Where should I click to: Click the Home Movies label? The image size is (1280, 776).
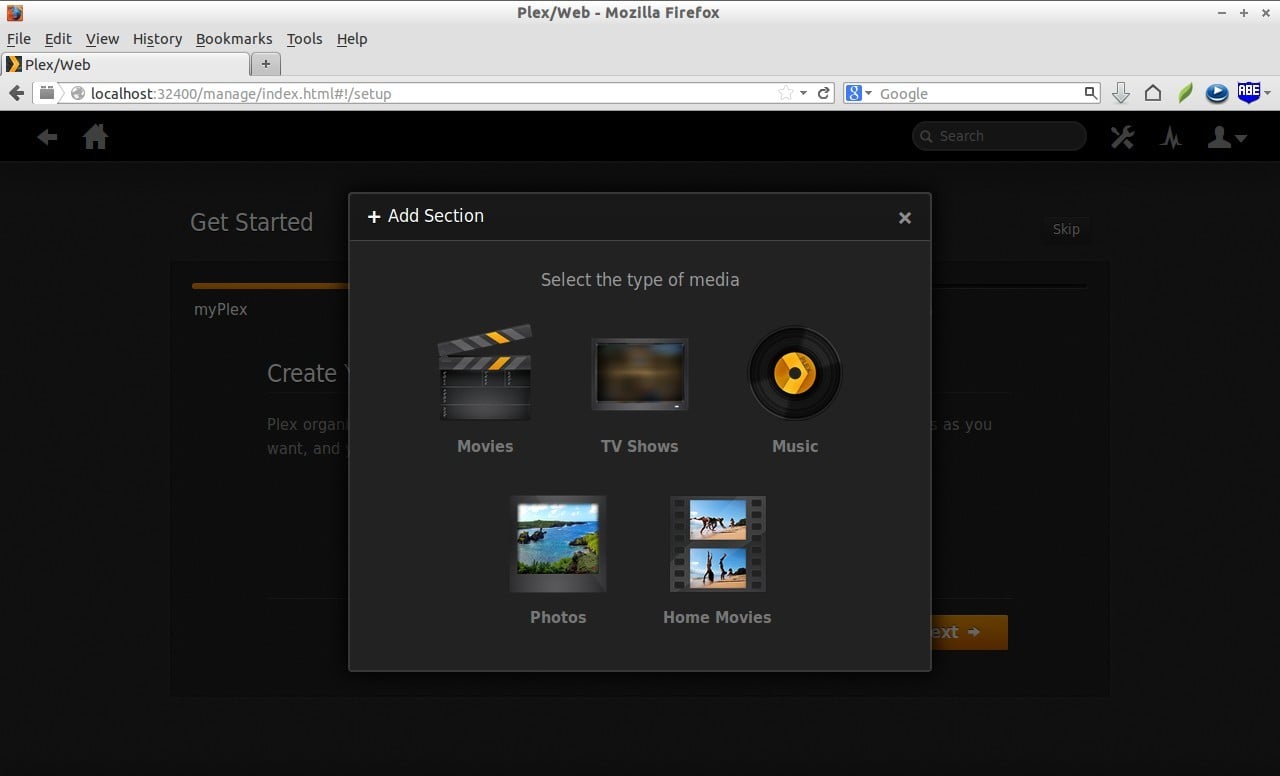click(x=717, y=617)
